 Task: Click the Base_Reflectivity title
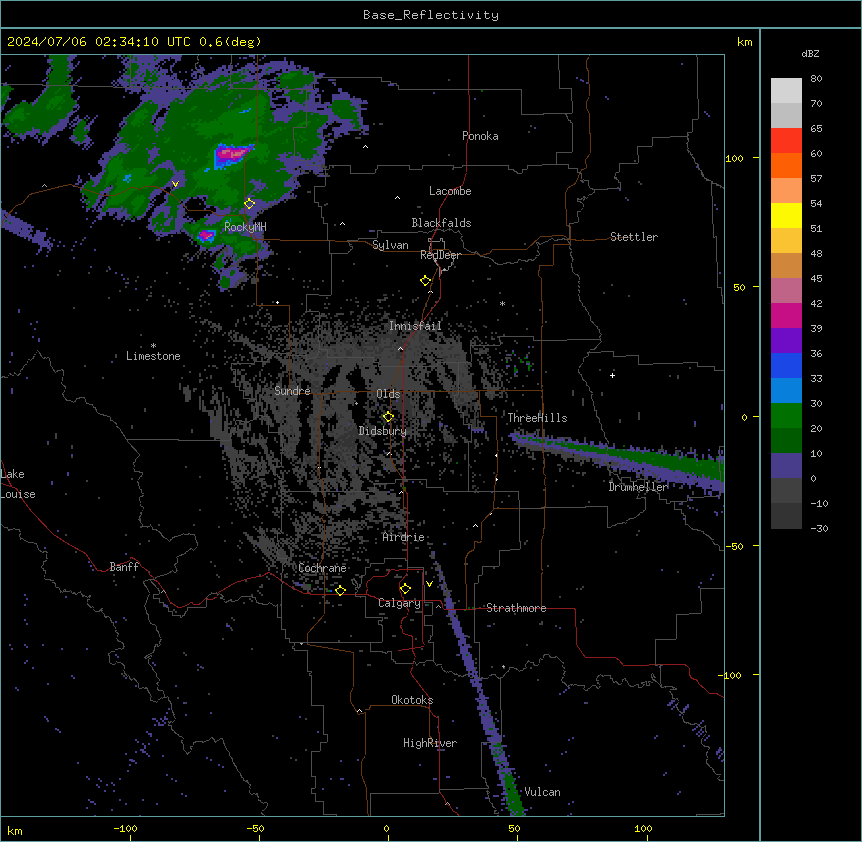coord(431,15)
